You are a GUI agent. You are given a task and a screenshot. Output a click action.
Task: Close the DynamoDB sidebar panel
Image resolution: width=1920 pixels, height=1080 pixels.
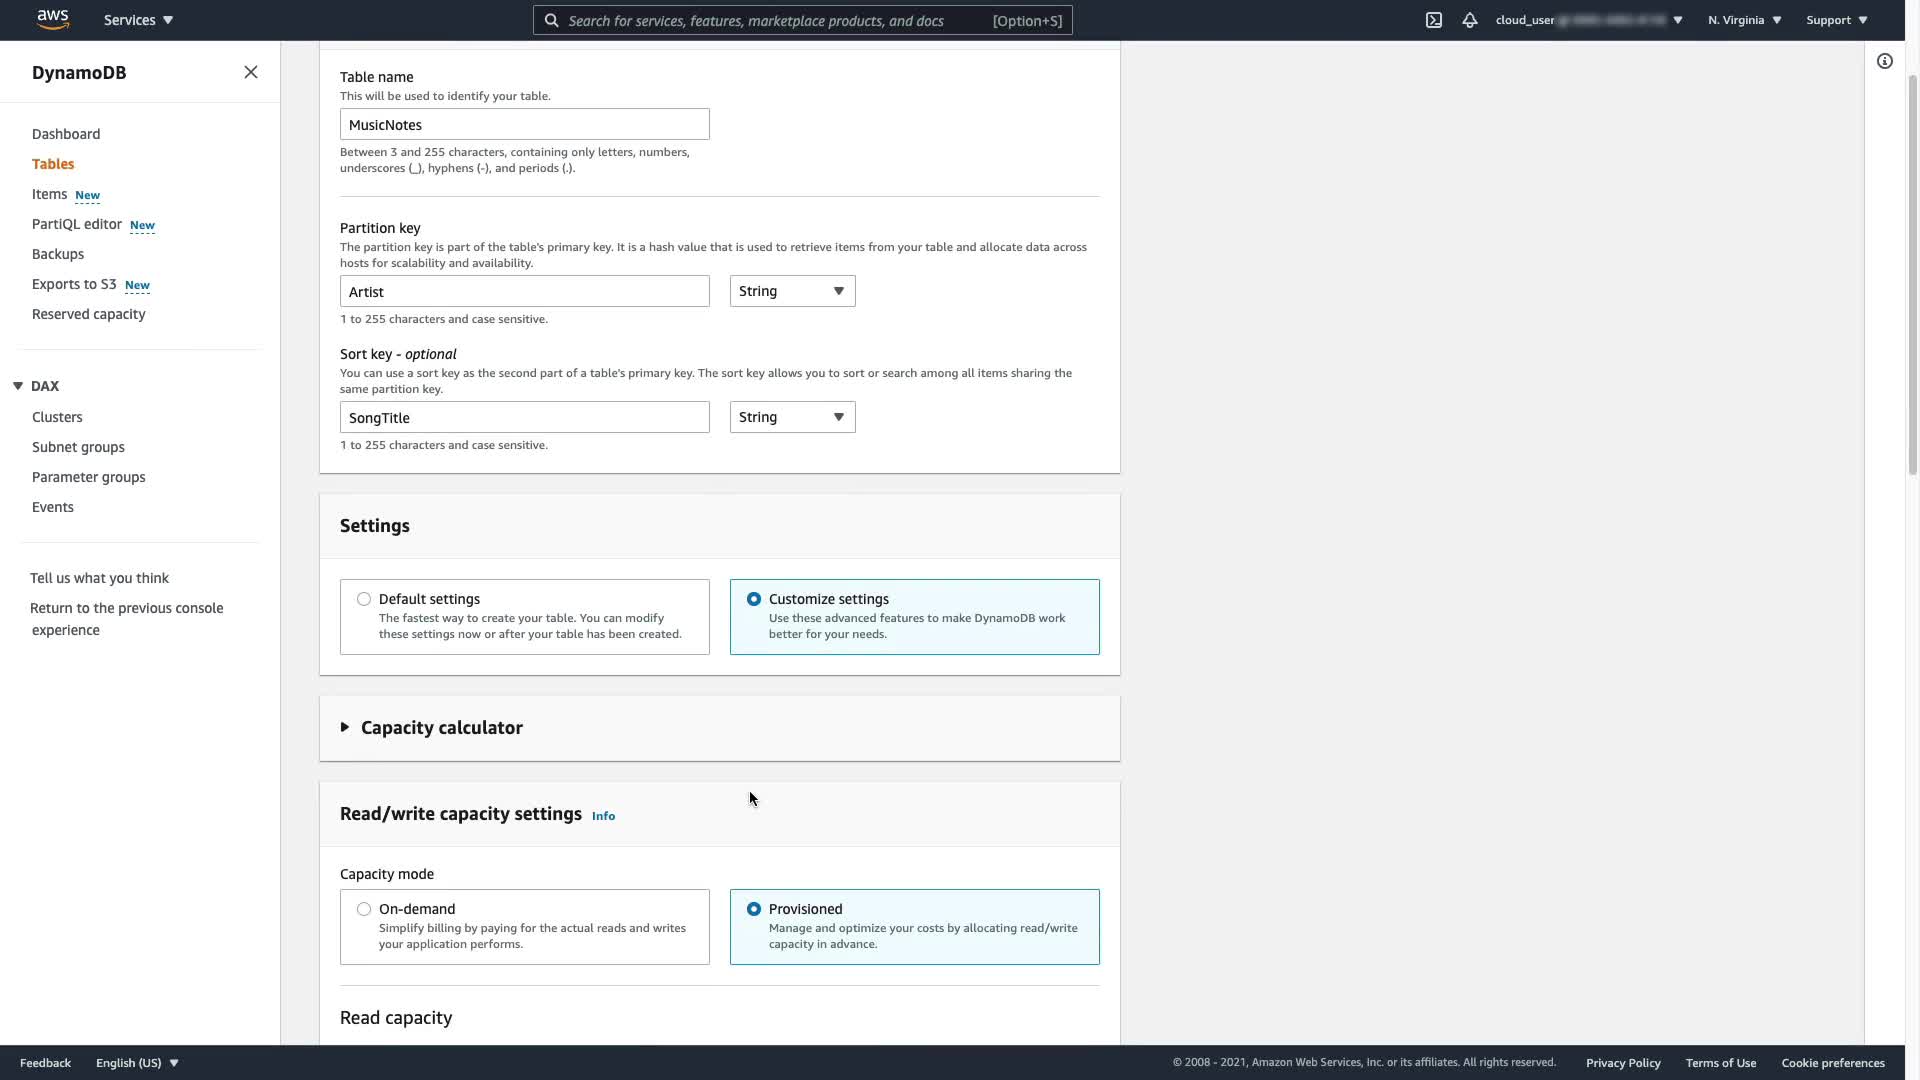[250, 72]
